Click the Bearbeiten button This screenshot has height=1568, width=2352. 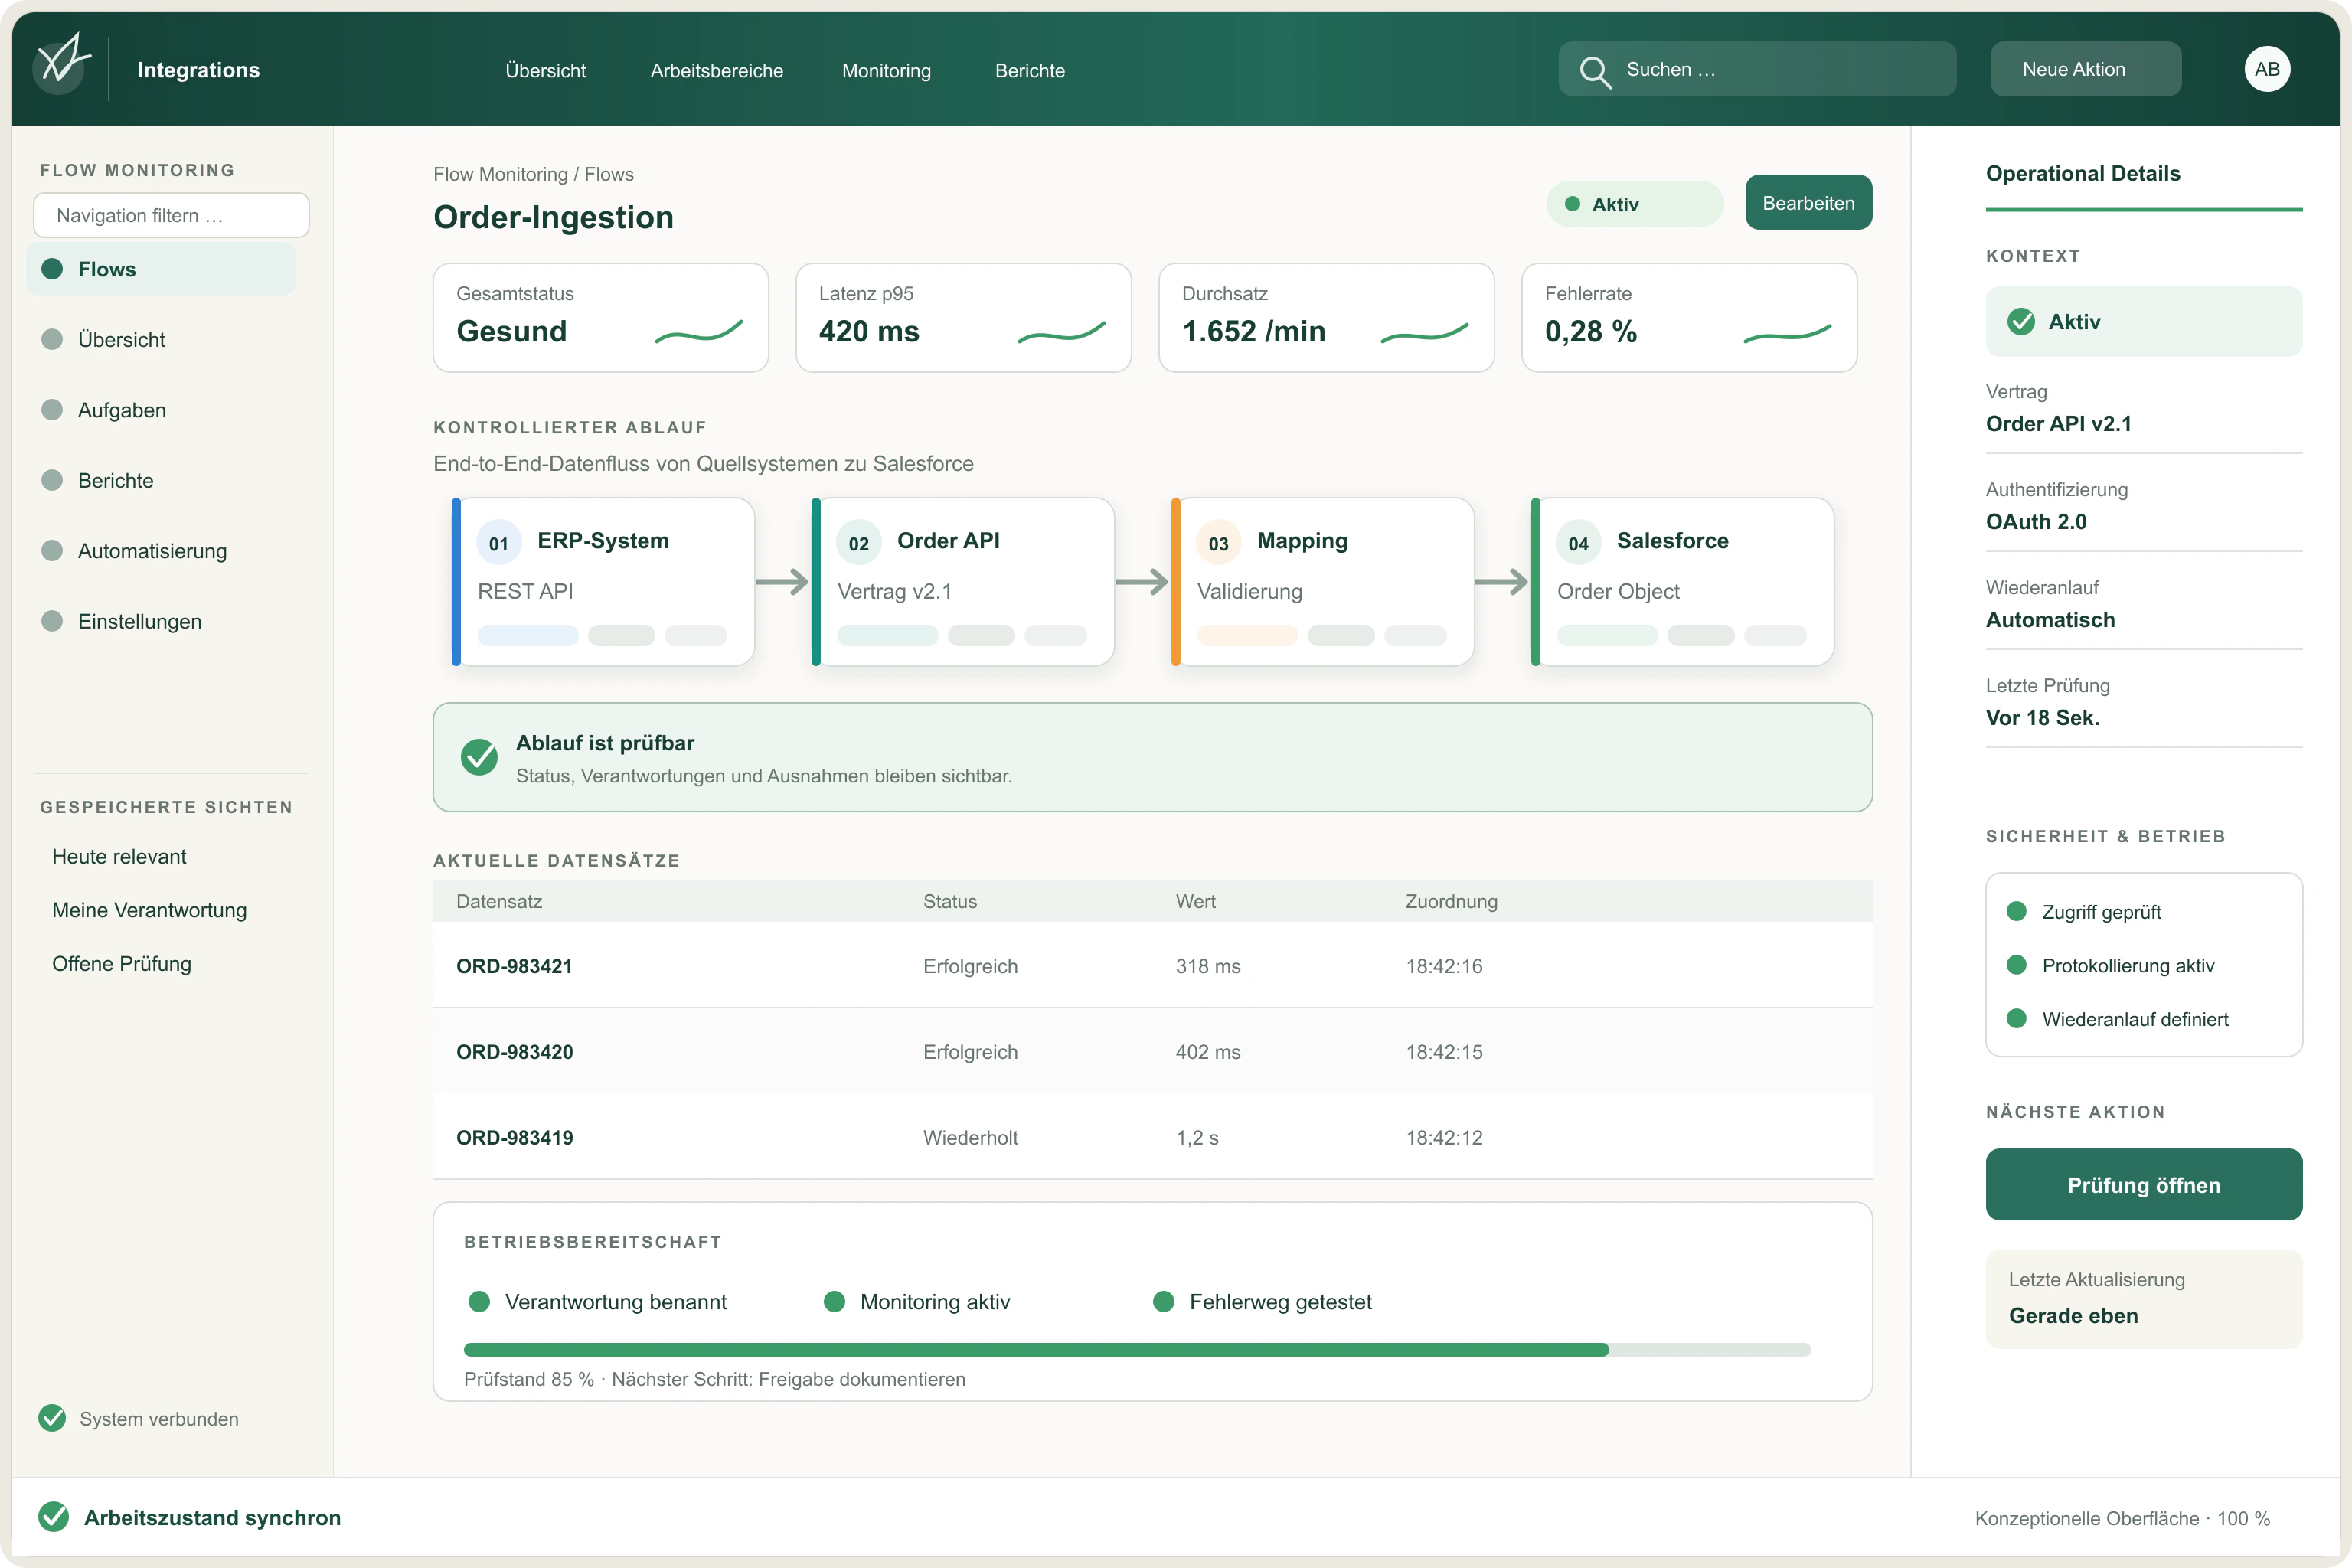pos(1808,203)
